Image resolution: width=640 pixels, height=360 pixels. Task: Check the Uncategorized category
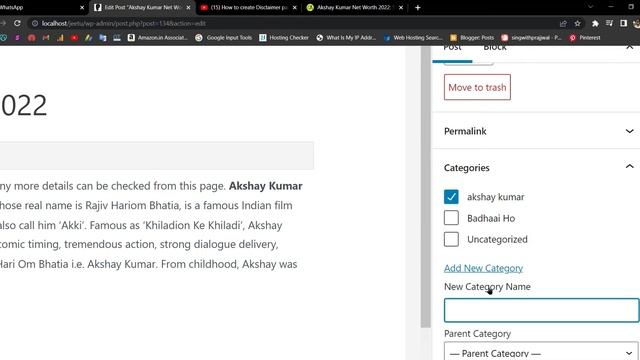(451, 239)
